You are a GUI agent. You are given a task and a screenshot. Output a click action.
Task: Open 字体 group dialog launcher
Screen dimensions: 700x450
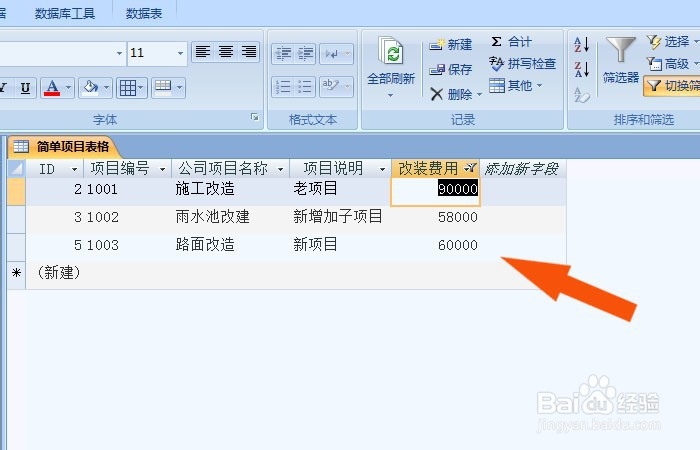click(x=255, y=117)
